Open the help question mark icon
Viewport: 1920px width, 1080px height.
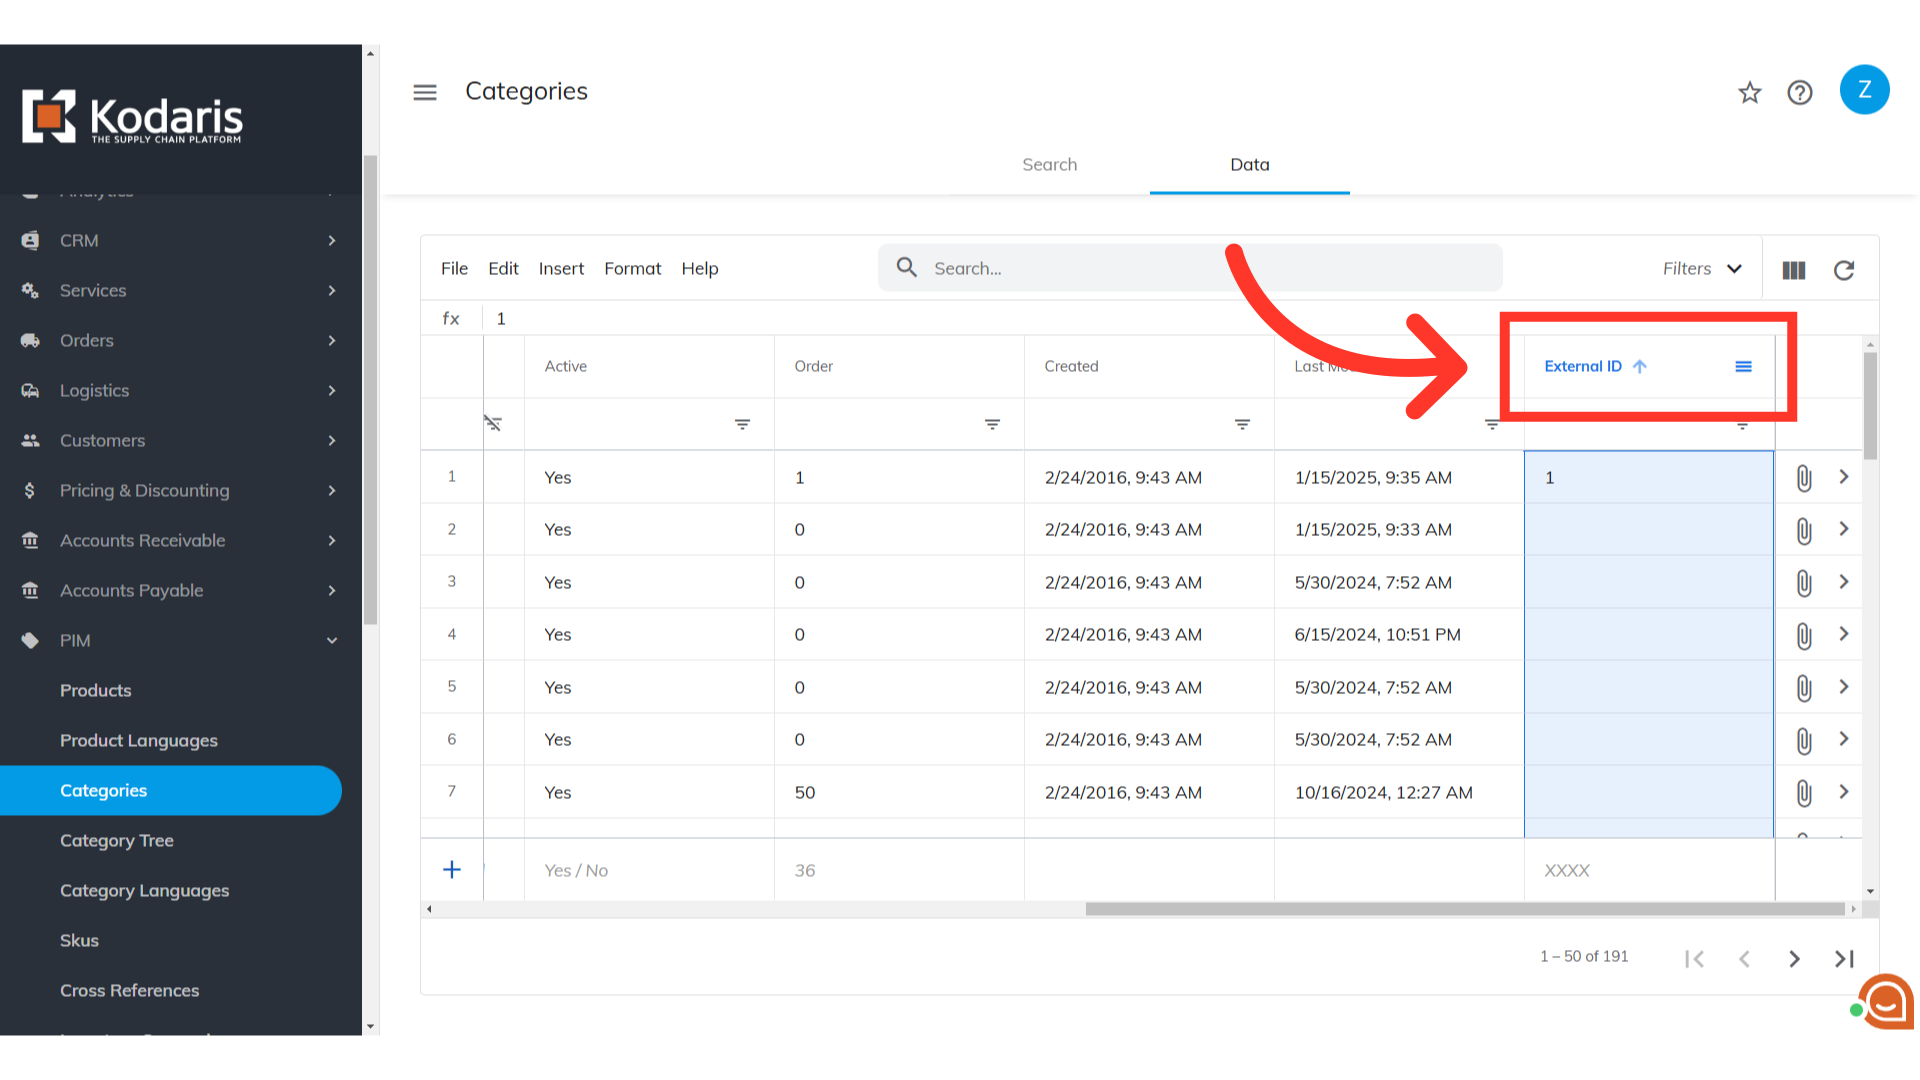point(1800,93)
